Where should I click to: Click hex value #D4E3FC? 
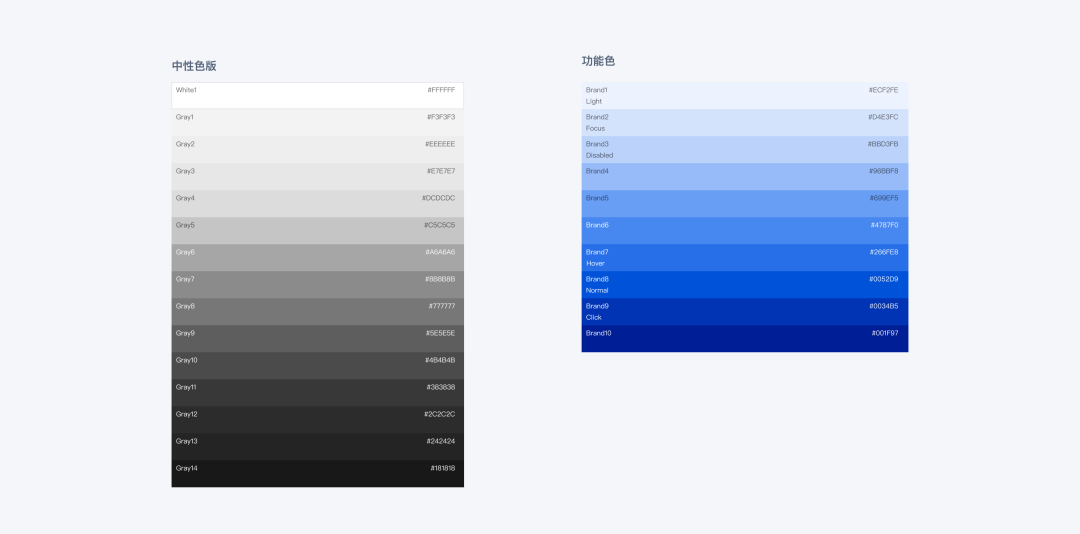(x=884, y=117)
